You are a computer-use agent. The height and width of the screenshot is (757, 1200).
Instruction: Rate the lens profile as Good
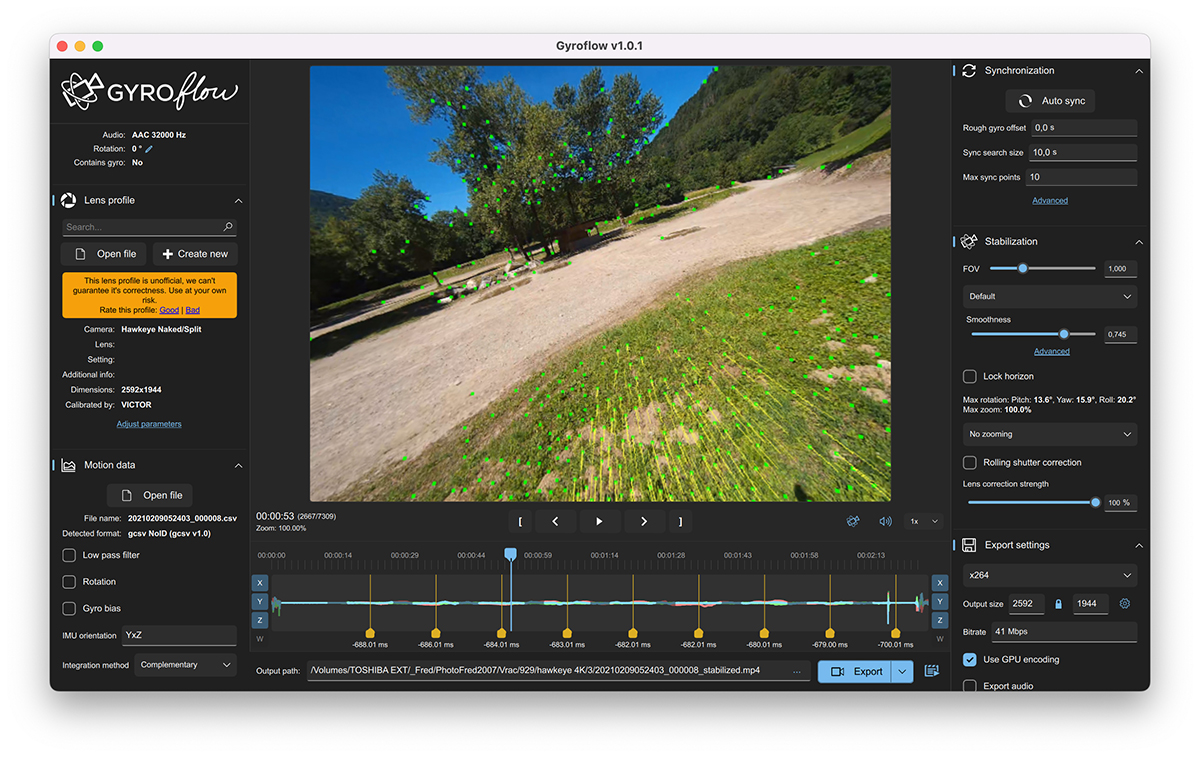(169, 310)
